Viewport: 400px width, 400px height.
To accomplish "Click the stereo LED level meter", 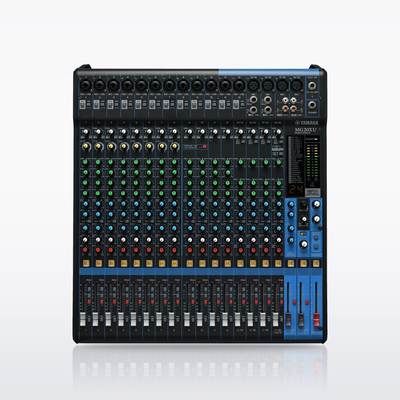I will [x=311, y=162].
